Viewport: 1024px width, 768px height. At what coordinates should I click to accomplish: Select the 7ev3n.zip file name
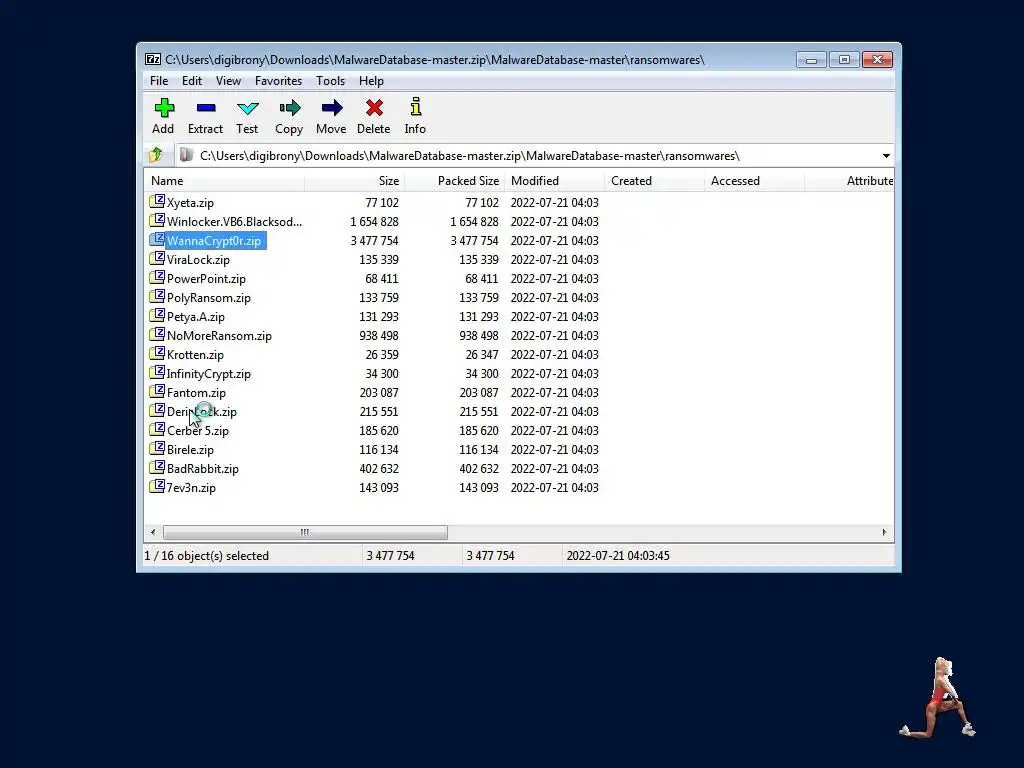(x=191, y=488)
